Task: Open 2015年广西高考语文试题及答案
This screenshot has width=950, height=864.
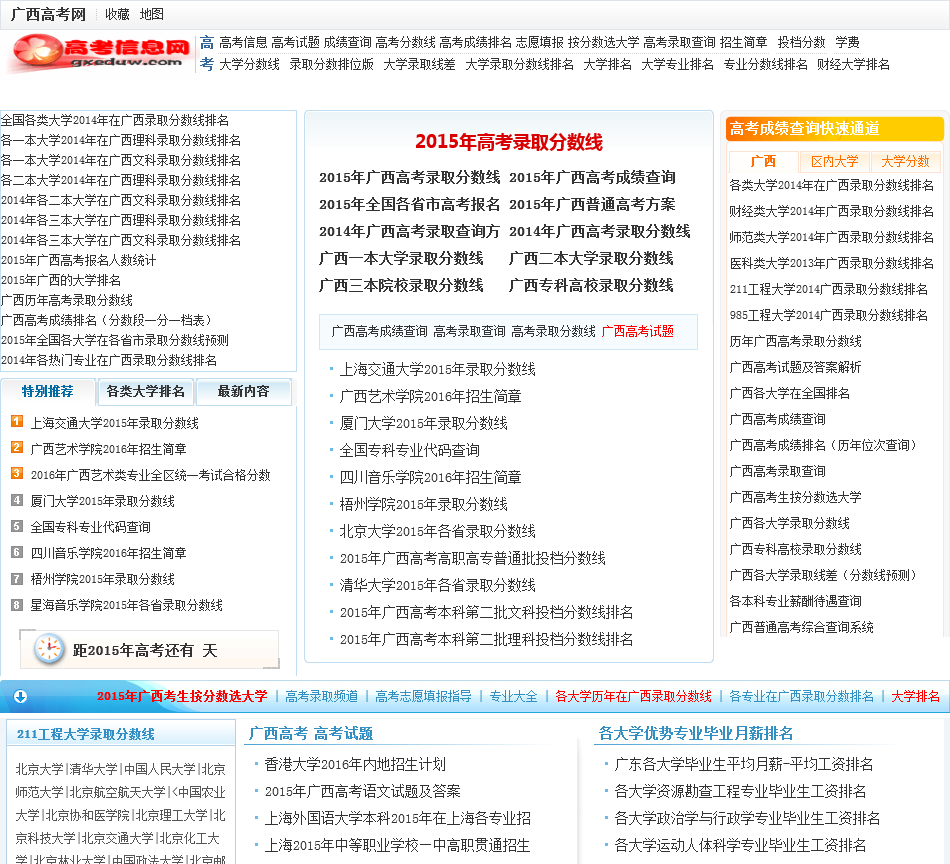Action: click(362, 791)
